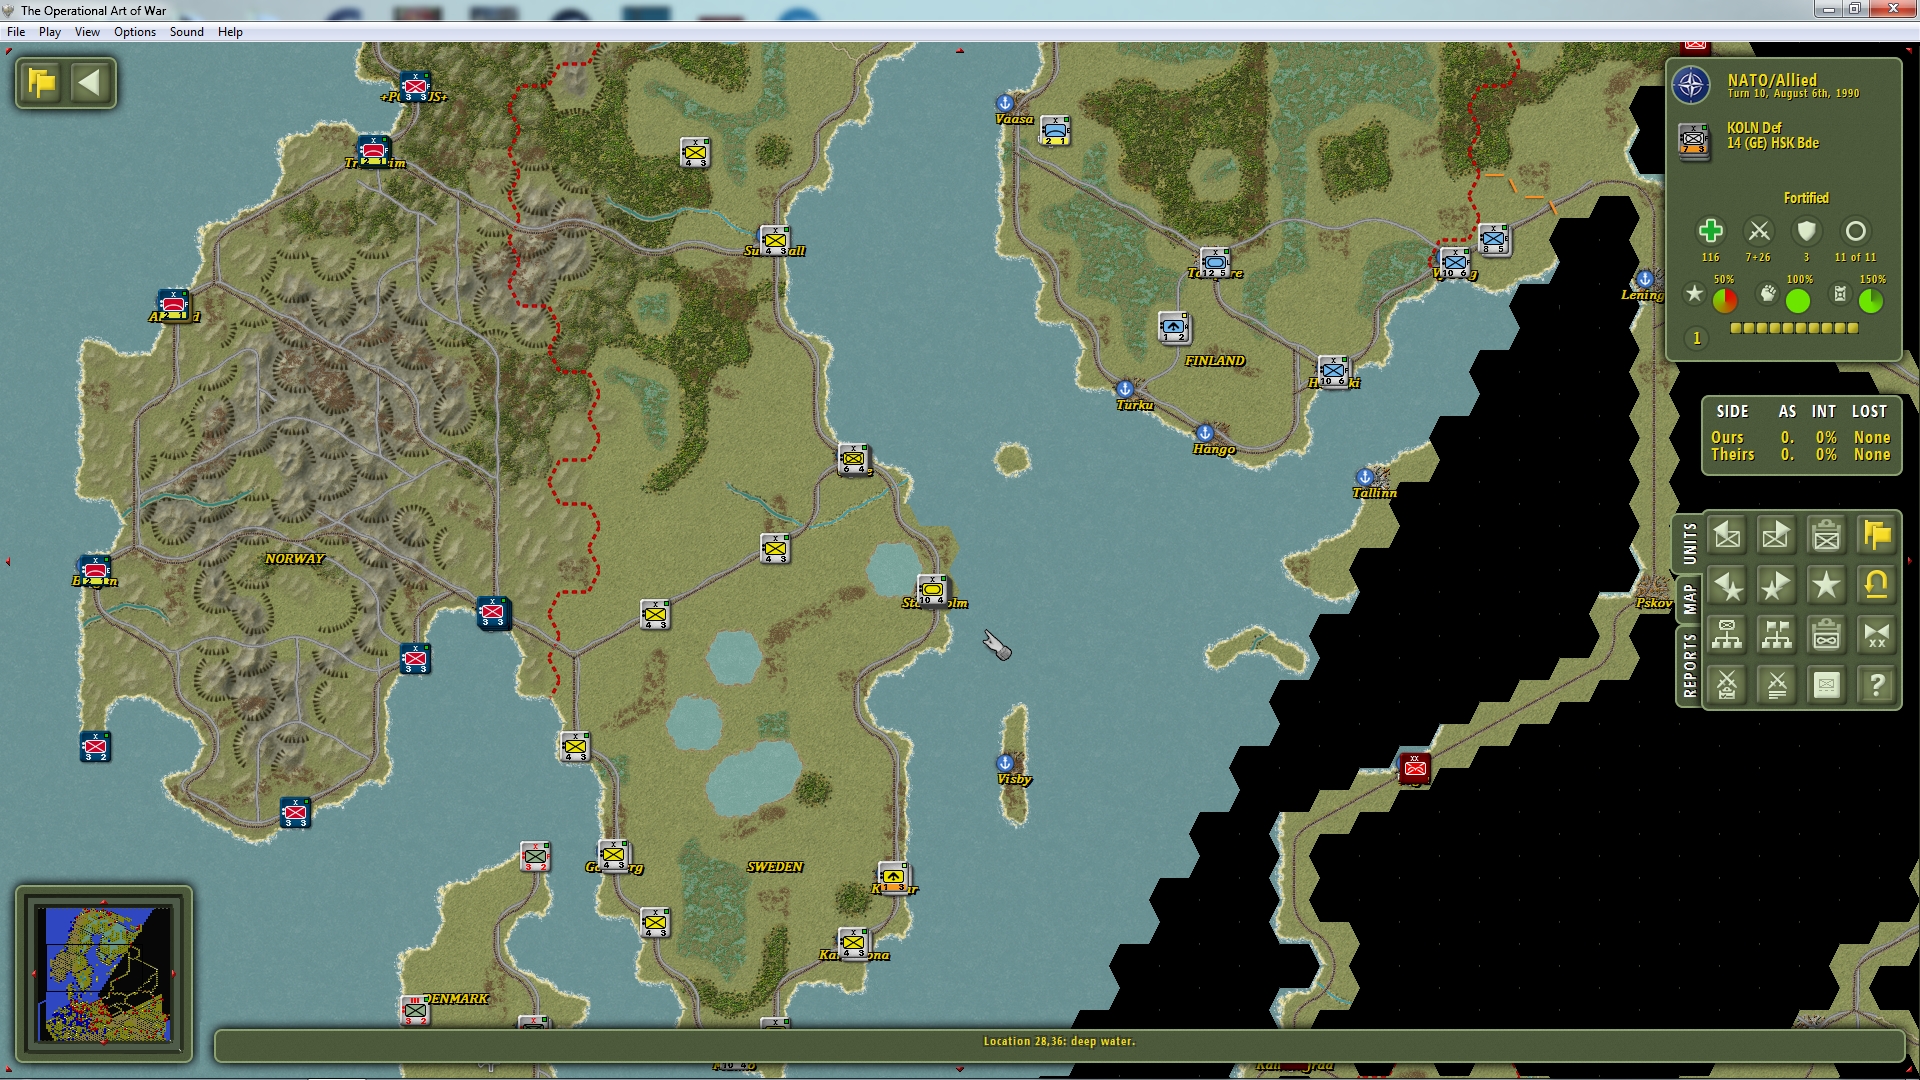Click the '14 (GE) HSK Bde' formation name

tap(1773, 143)
